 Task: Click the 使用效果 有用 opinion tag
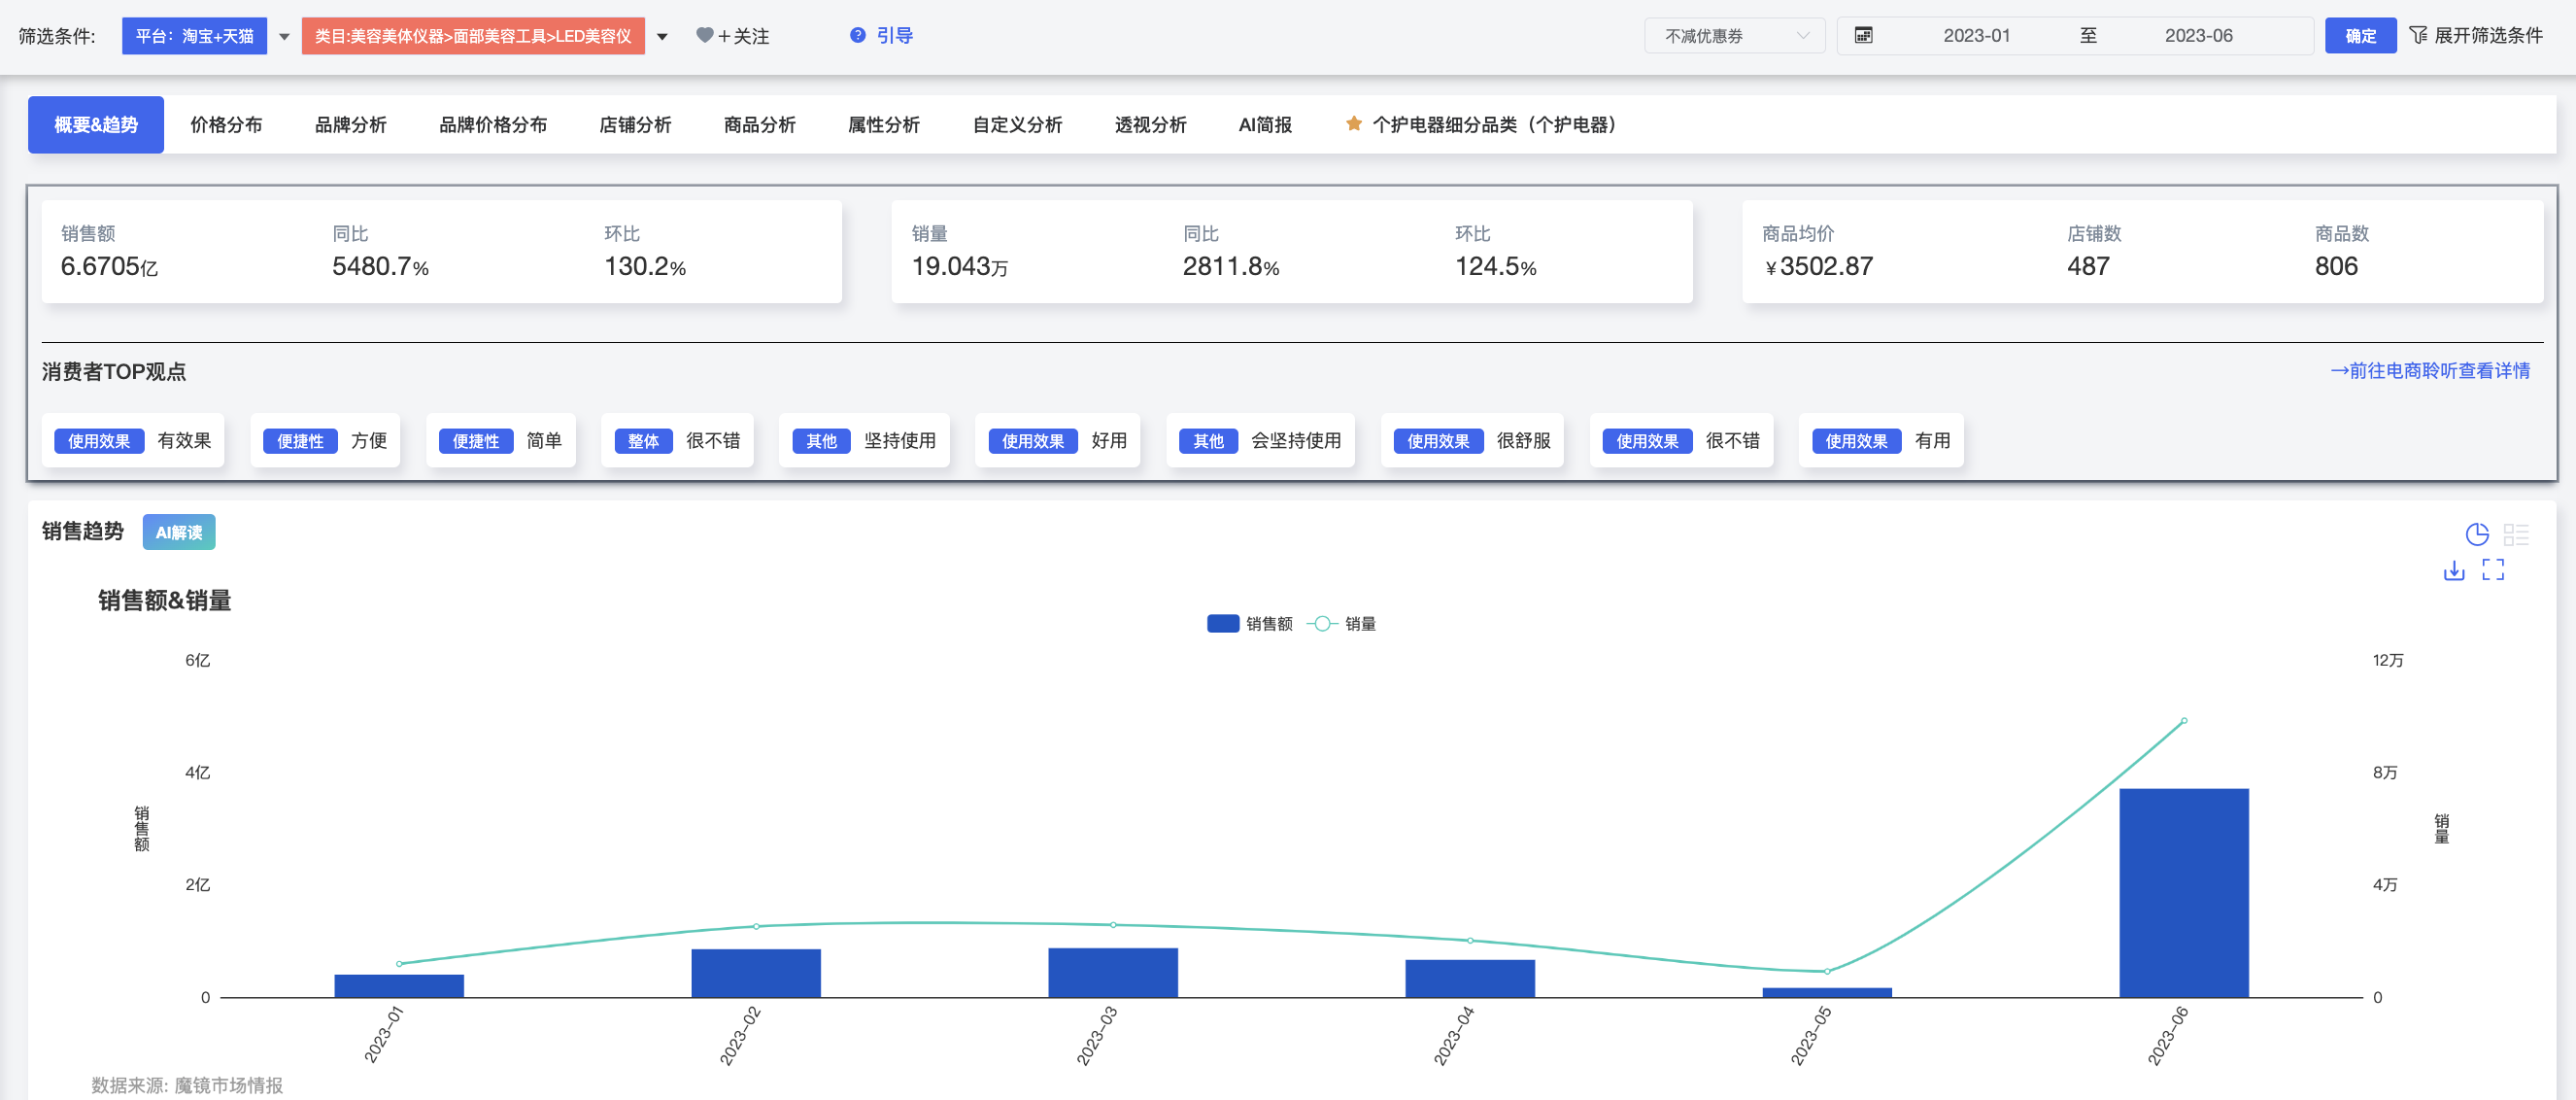[1881, 441]
